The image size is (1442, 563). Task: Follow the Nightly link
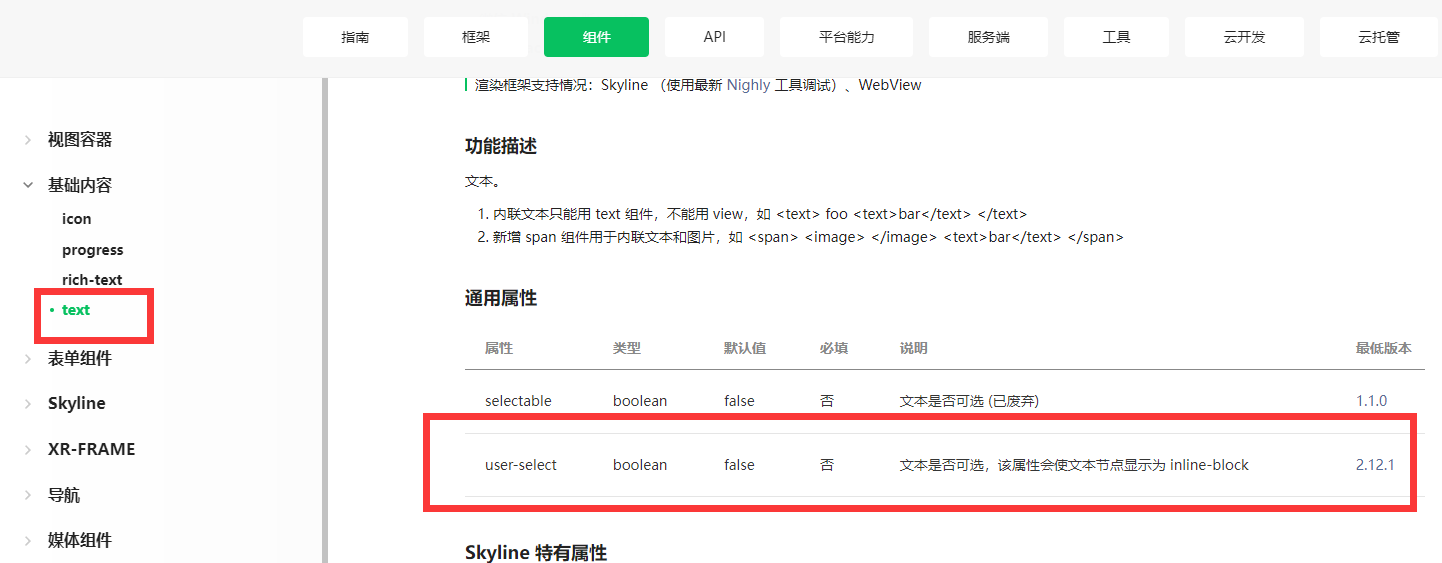click(x=748, y=85)
